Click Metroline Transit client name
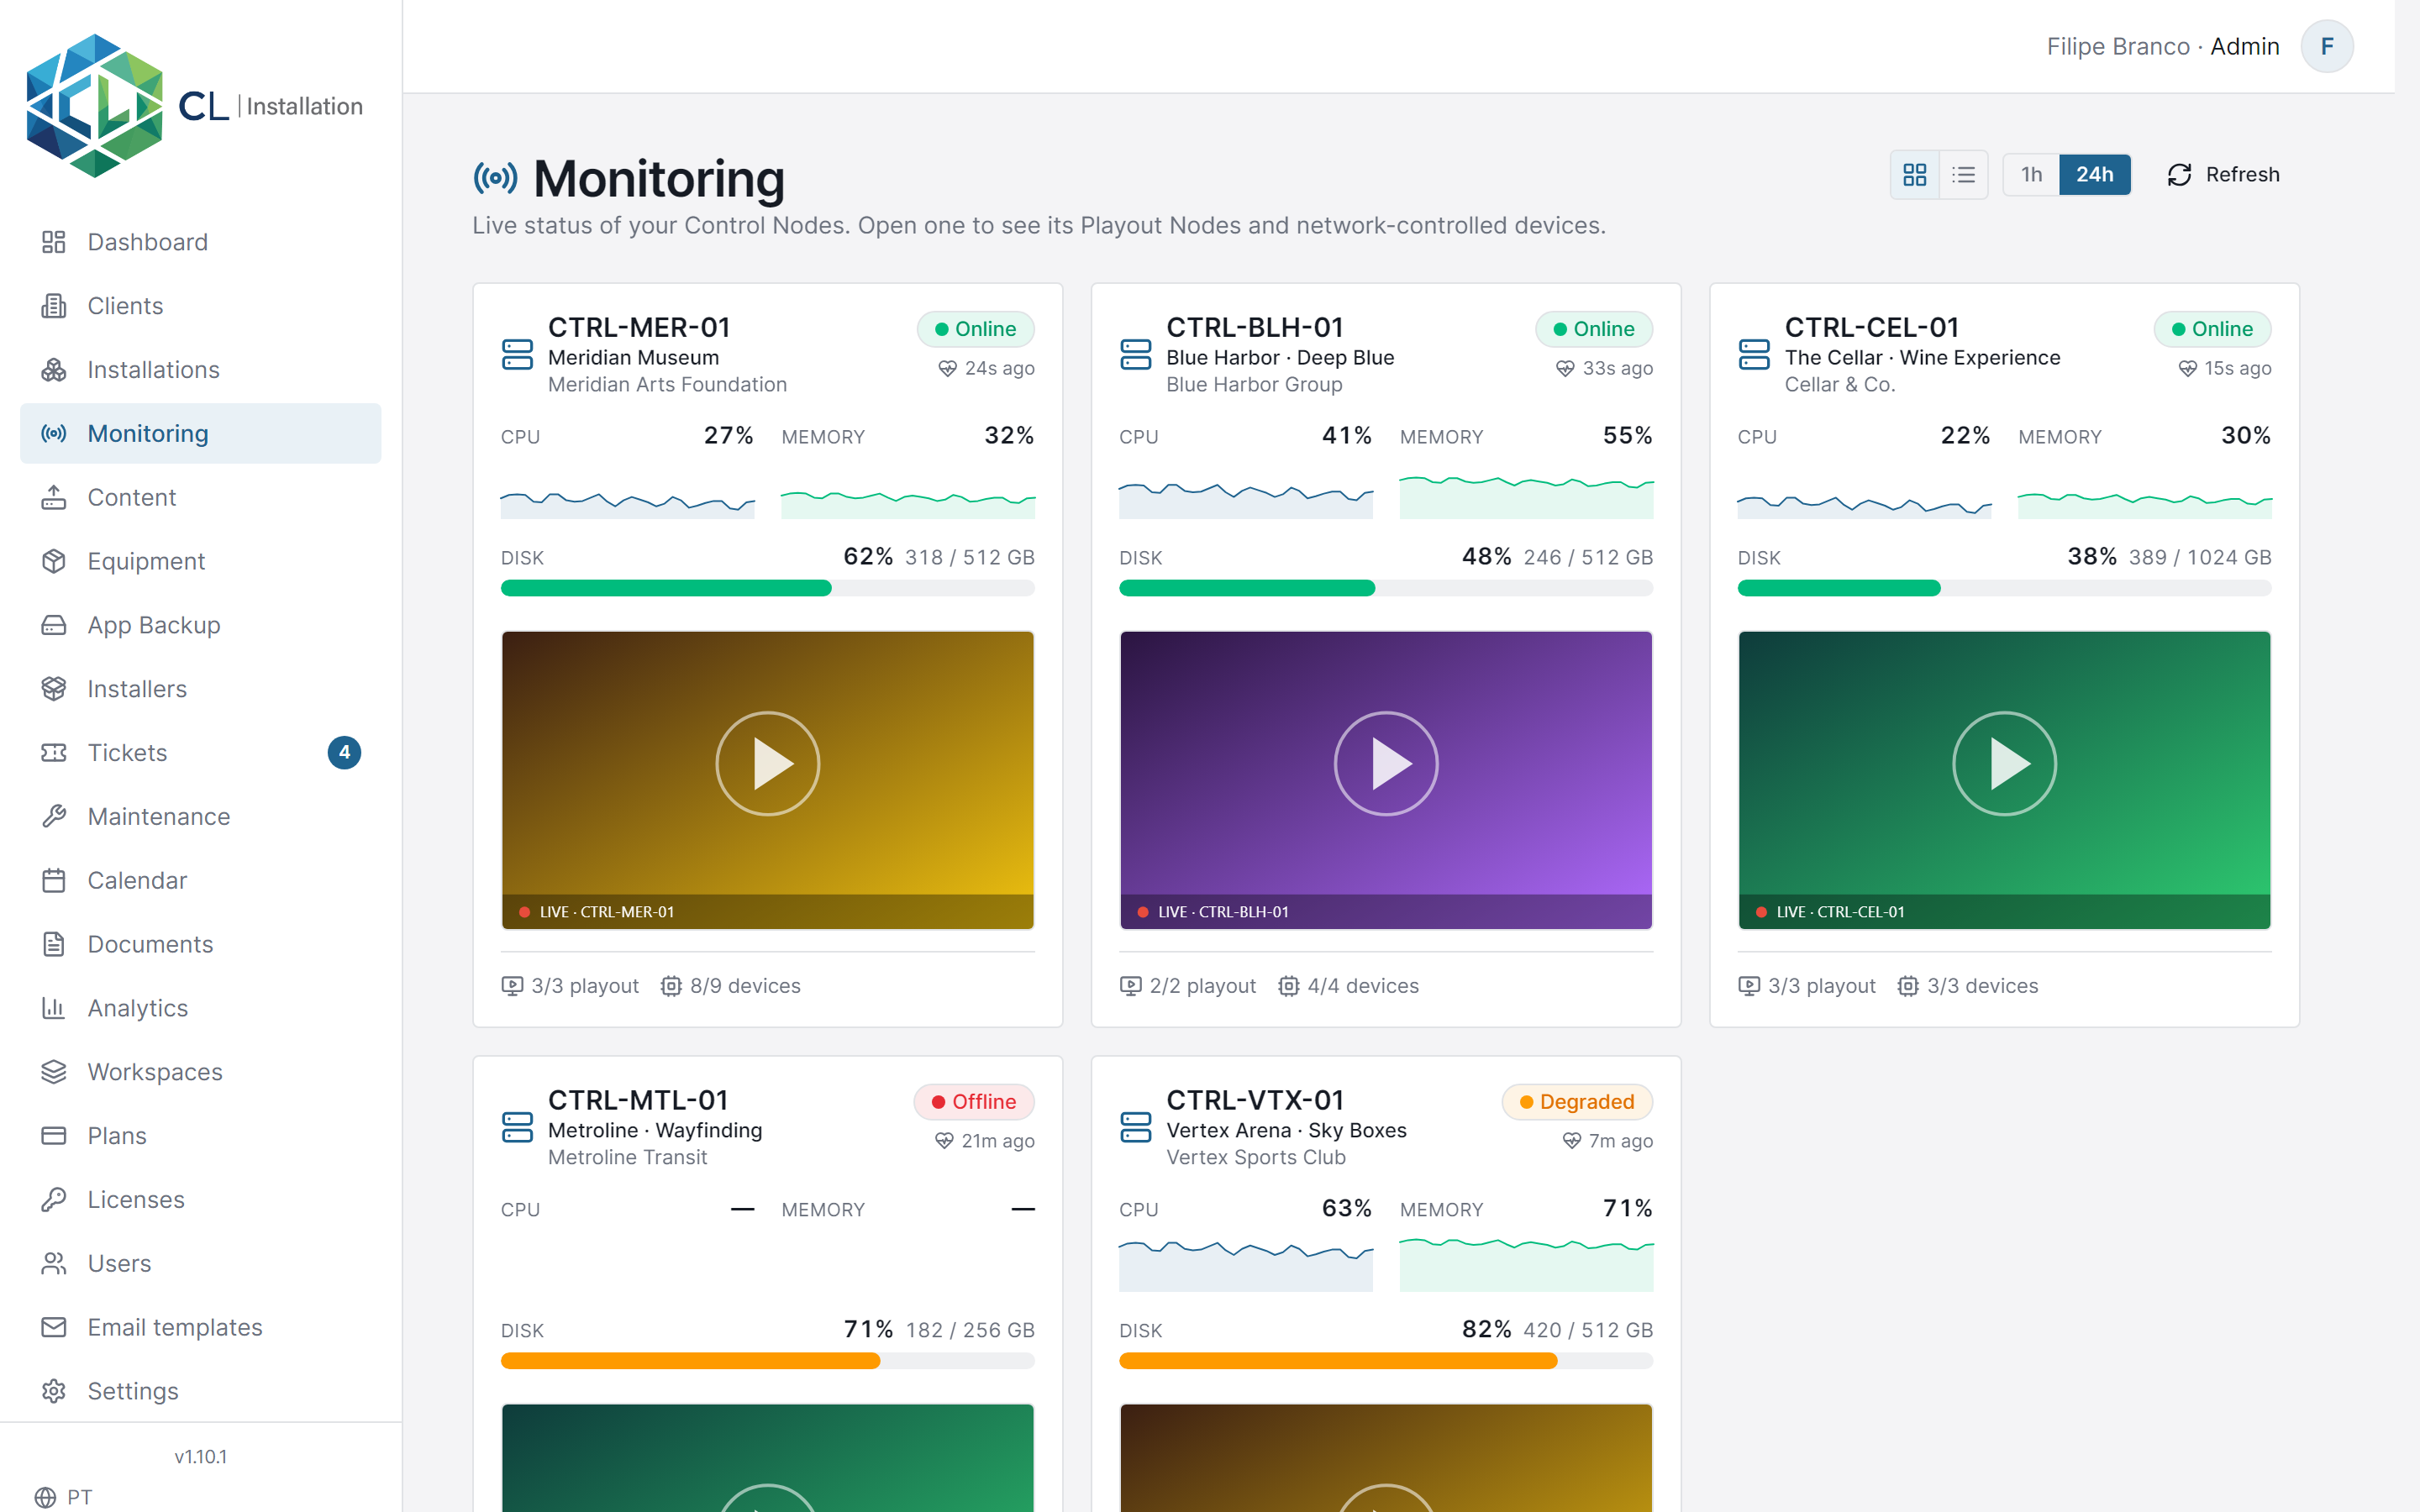 tap(627, 1158)
